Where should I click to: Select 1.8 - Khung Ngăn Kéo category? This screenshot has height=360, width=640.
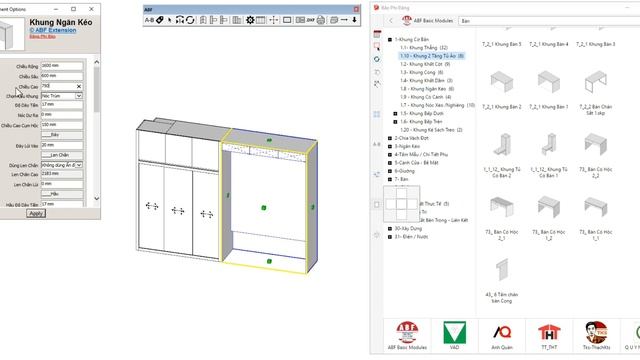click(427, 89)
